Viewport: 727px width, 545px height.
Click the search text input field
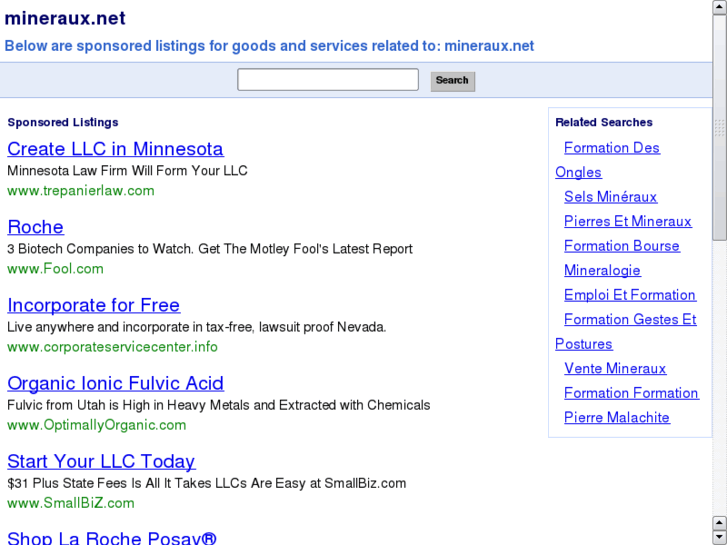click(328, 80)
